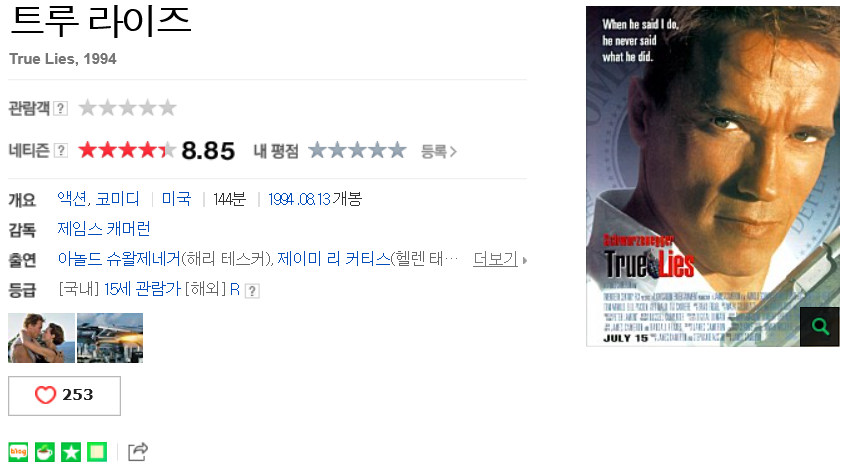Click the magnifier icon on the poster
846x472 pixels.
point(819,326)
